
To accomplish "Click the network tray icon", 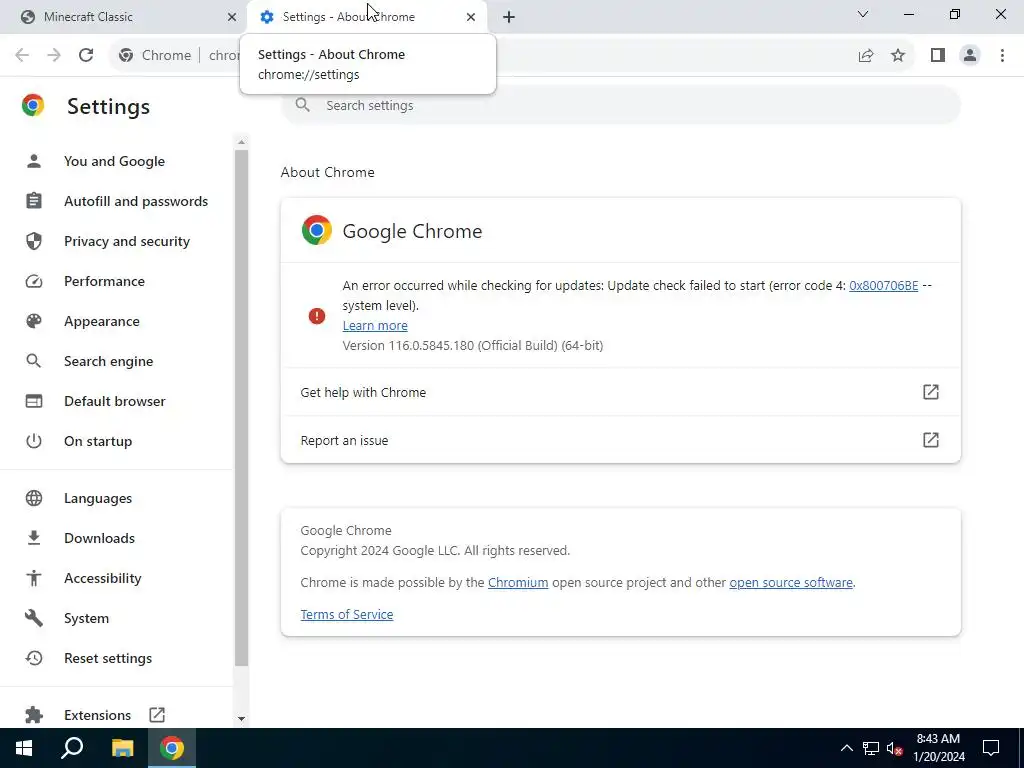I will click(871, 748).
